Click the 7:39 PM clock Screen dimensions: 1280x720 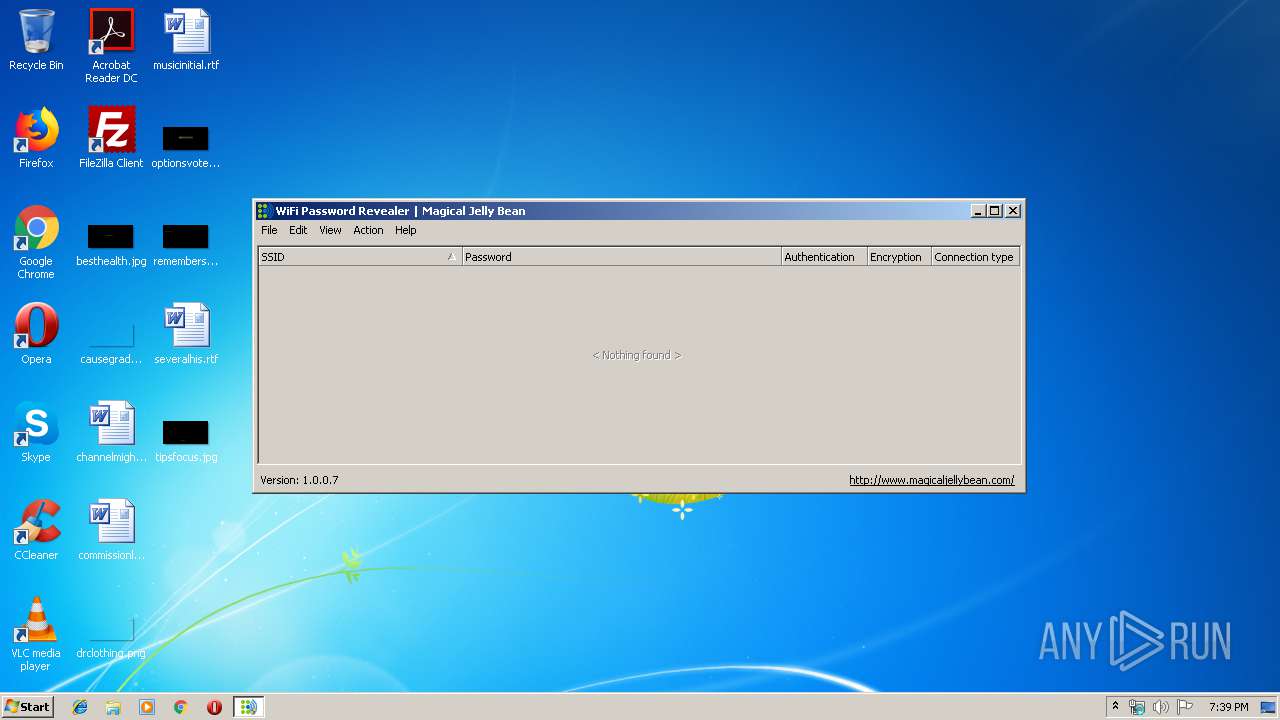point(1228,707)
